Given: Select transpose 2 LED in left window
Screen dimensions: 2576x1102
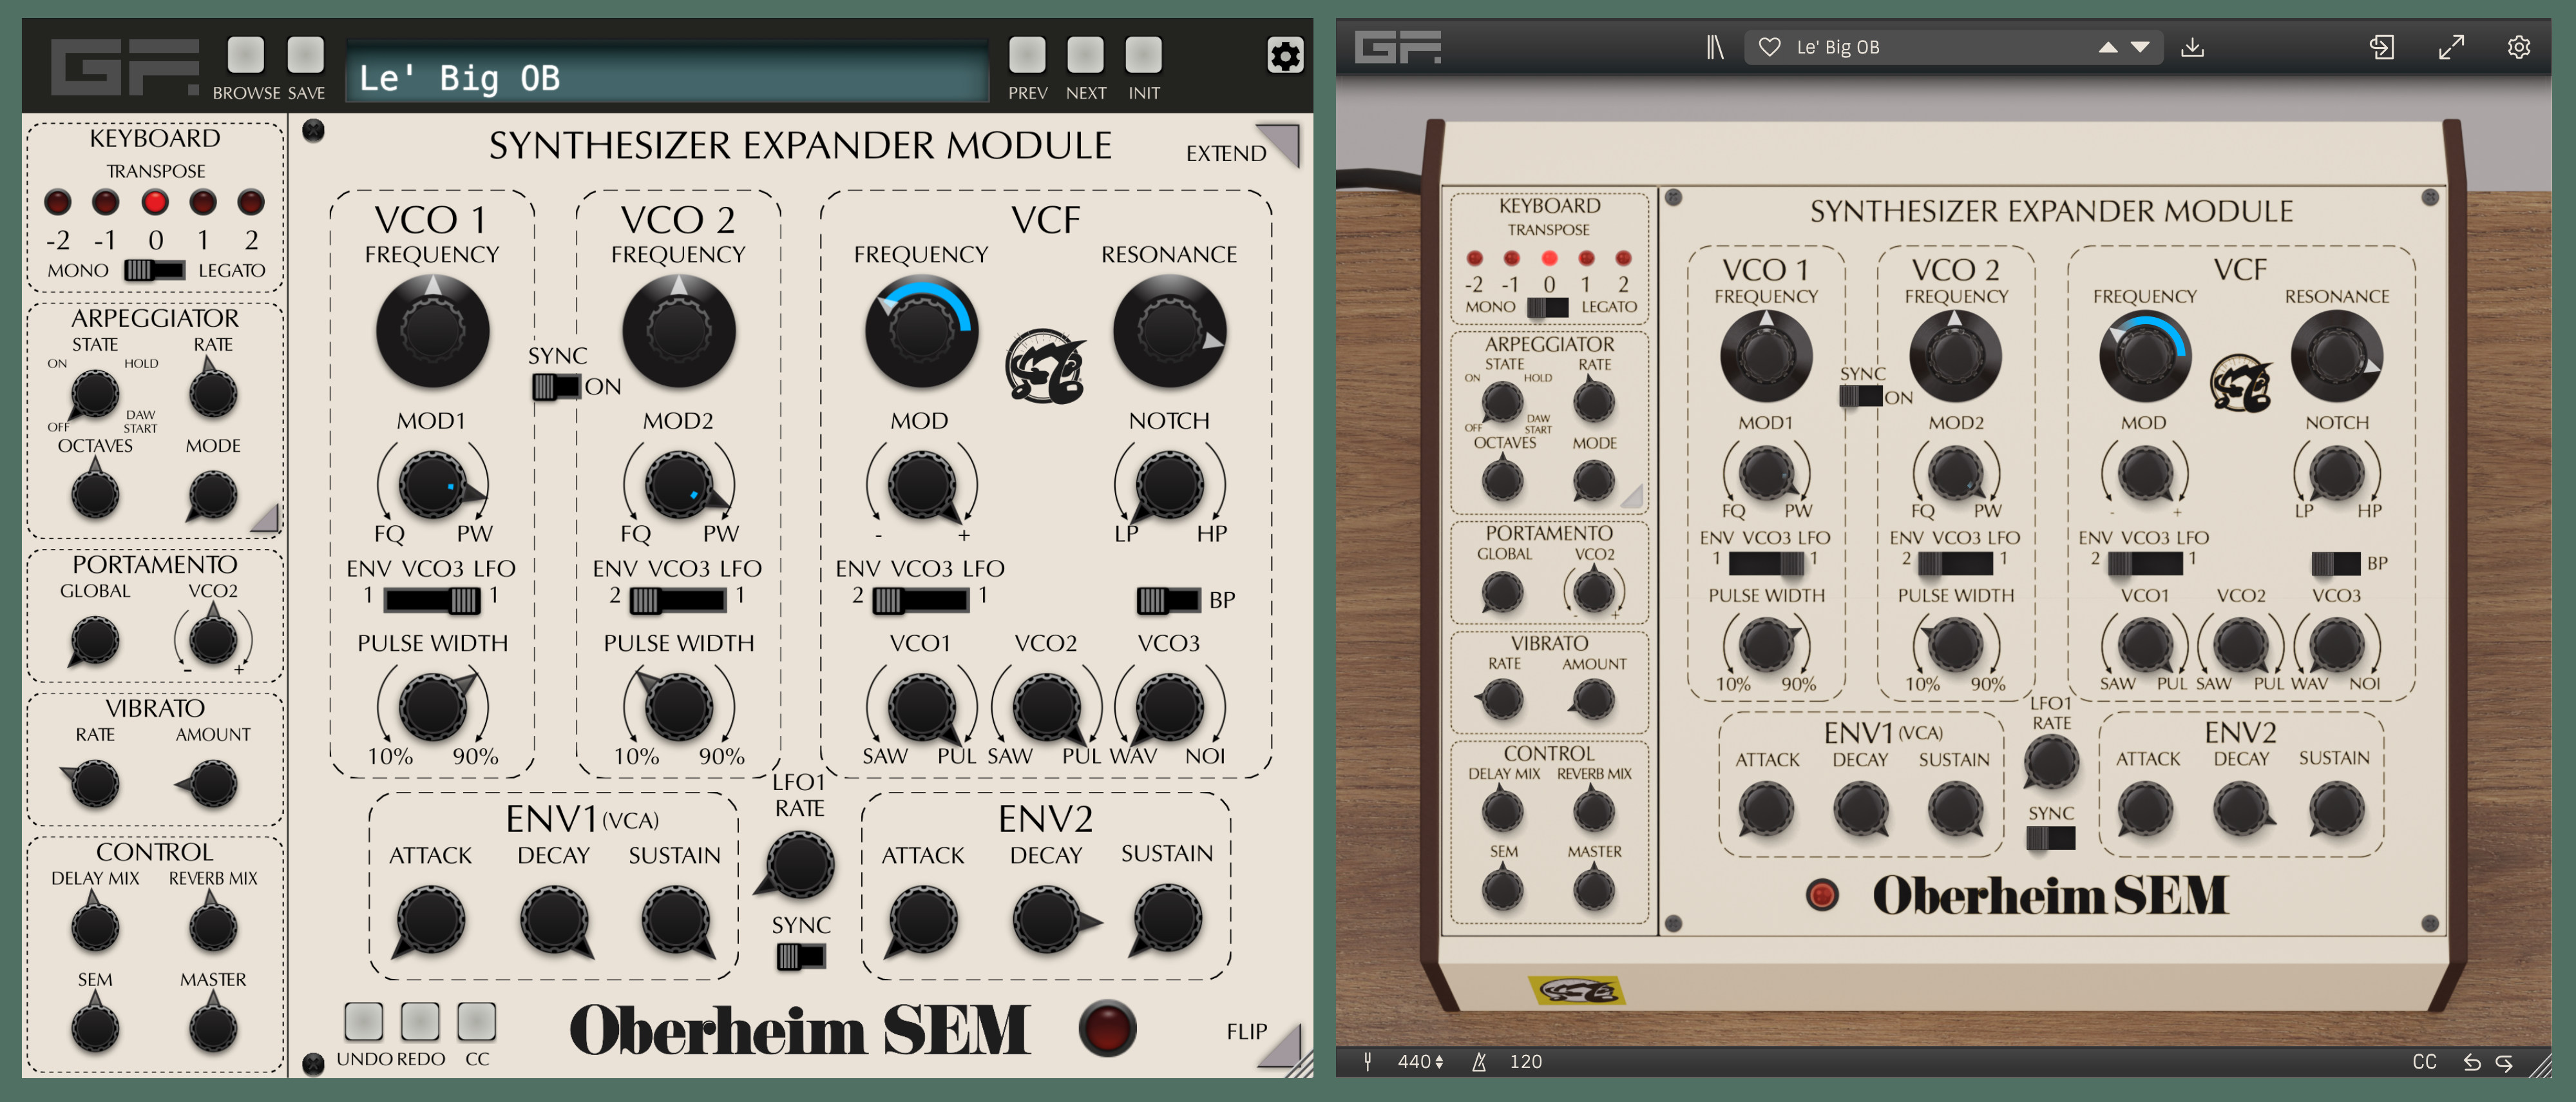Looking at the screenshot, I should [x=251, y=202].
